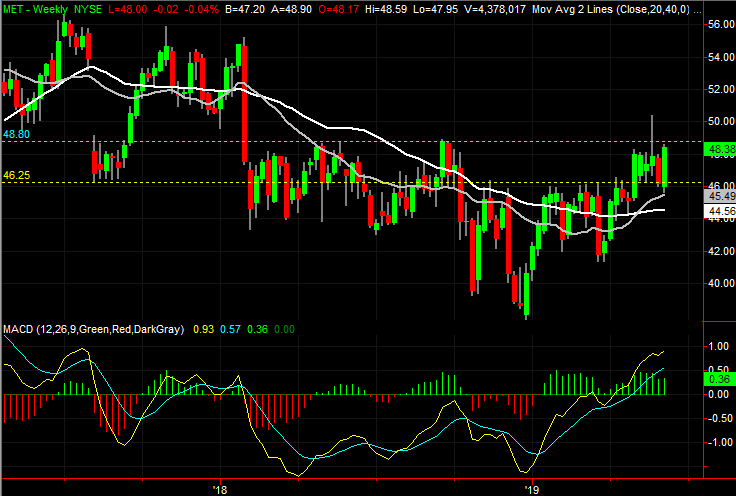Click the green 0.36 MACD histogram tag
Image resolution: width=736 pixels, height=496 pixels.
(x=719, y=378)
